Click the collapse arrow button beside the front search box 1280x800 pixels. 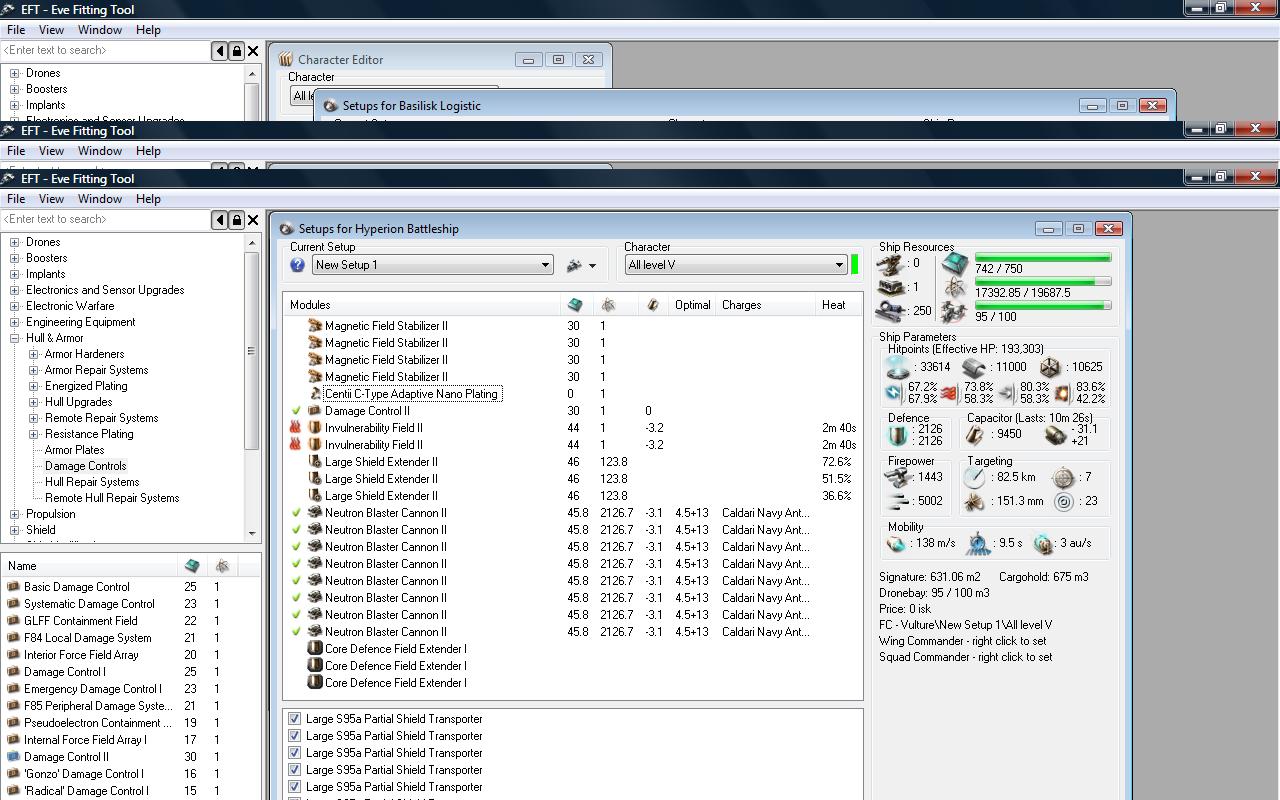pos(220,219)
